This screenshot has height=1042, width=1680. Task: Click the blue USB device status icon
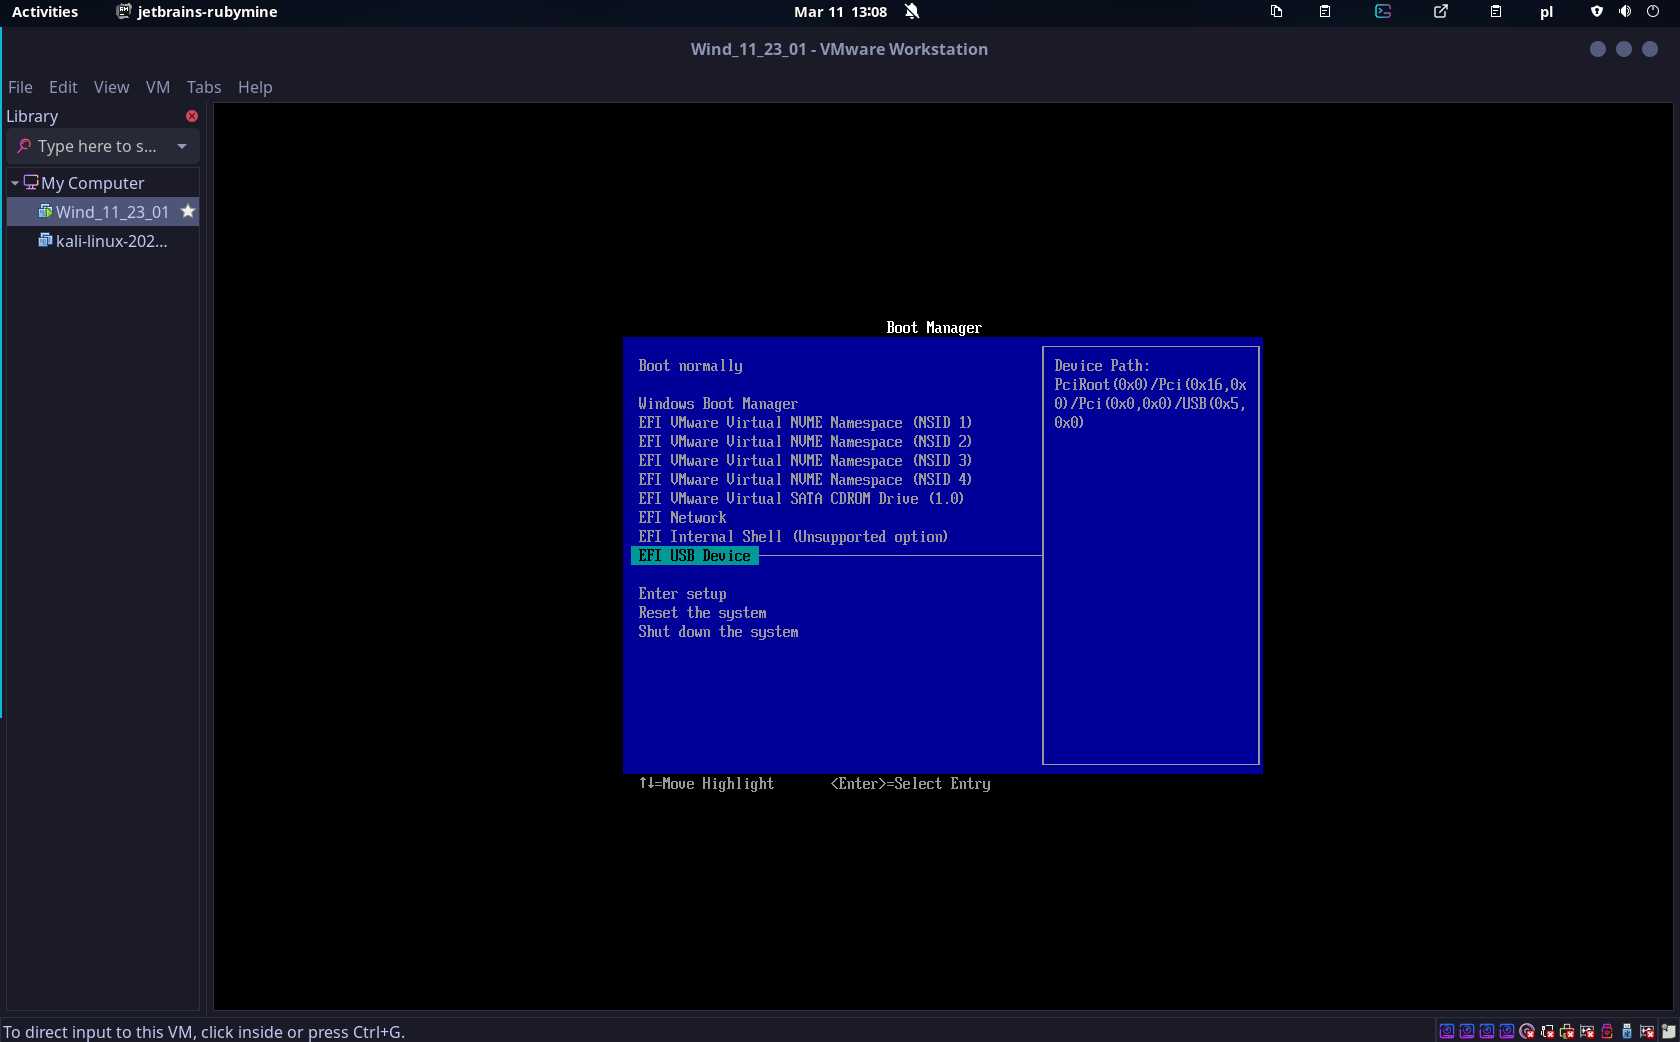(1627, 1031)
